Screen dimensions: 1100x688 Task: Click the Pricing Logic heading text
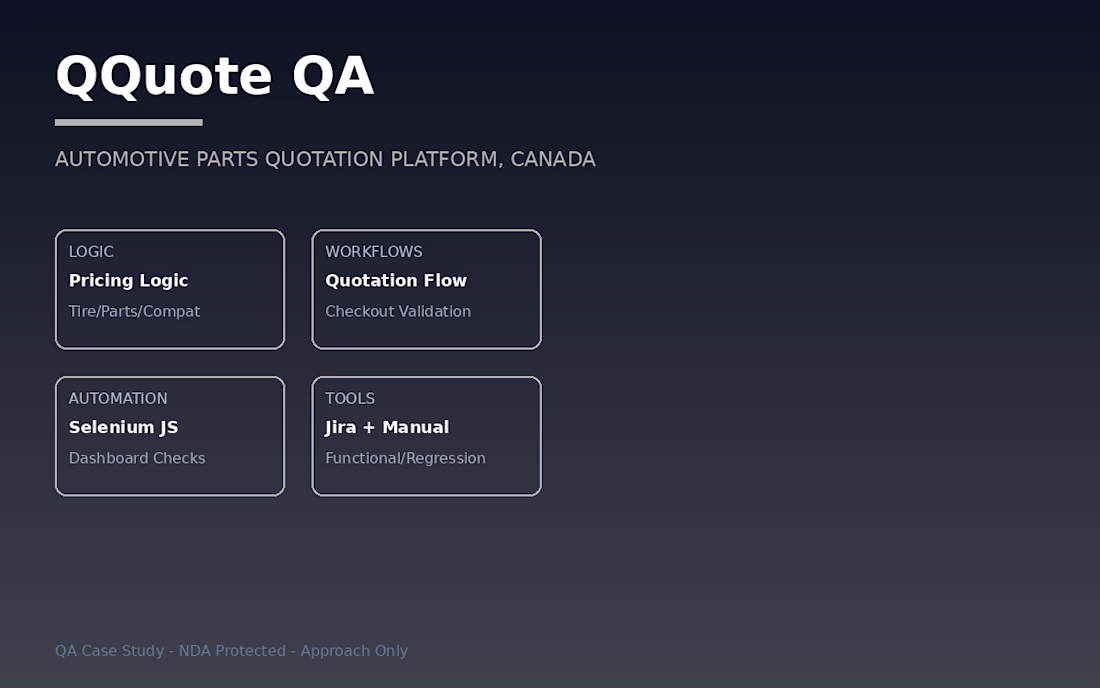128,281
